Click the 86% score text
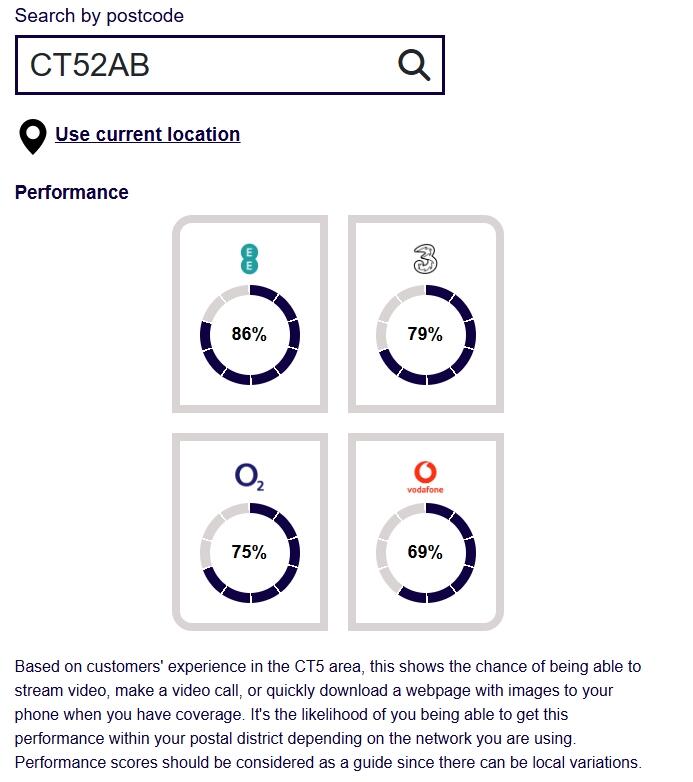 (x=249, y=335)
